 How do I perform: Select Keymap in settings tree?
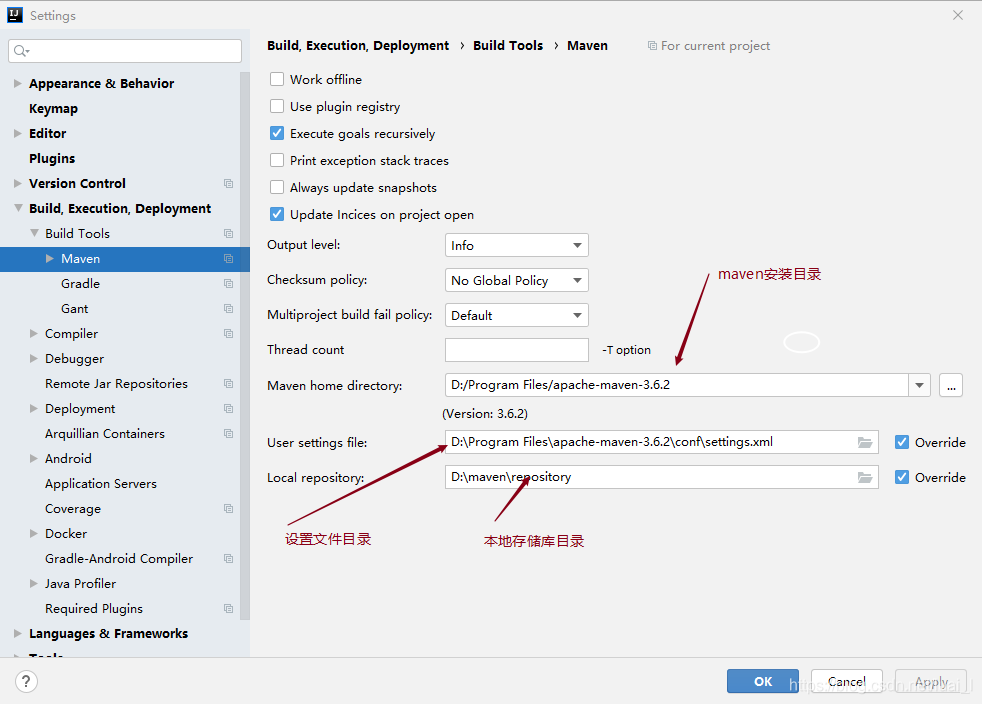[53, 108]
